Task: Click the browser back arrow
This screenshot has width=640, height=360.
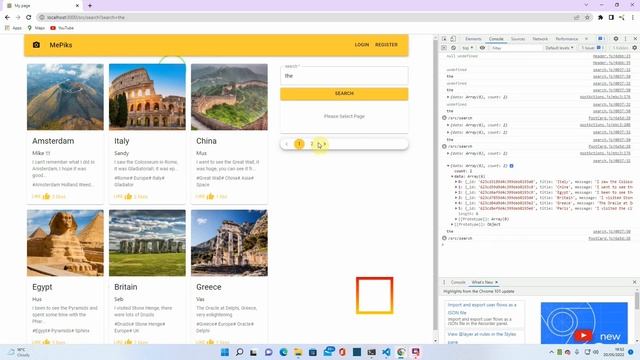Action: pyautogui.click(x=7, y=17)
